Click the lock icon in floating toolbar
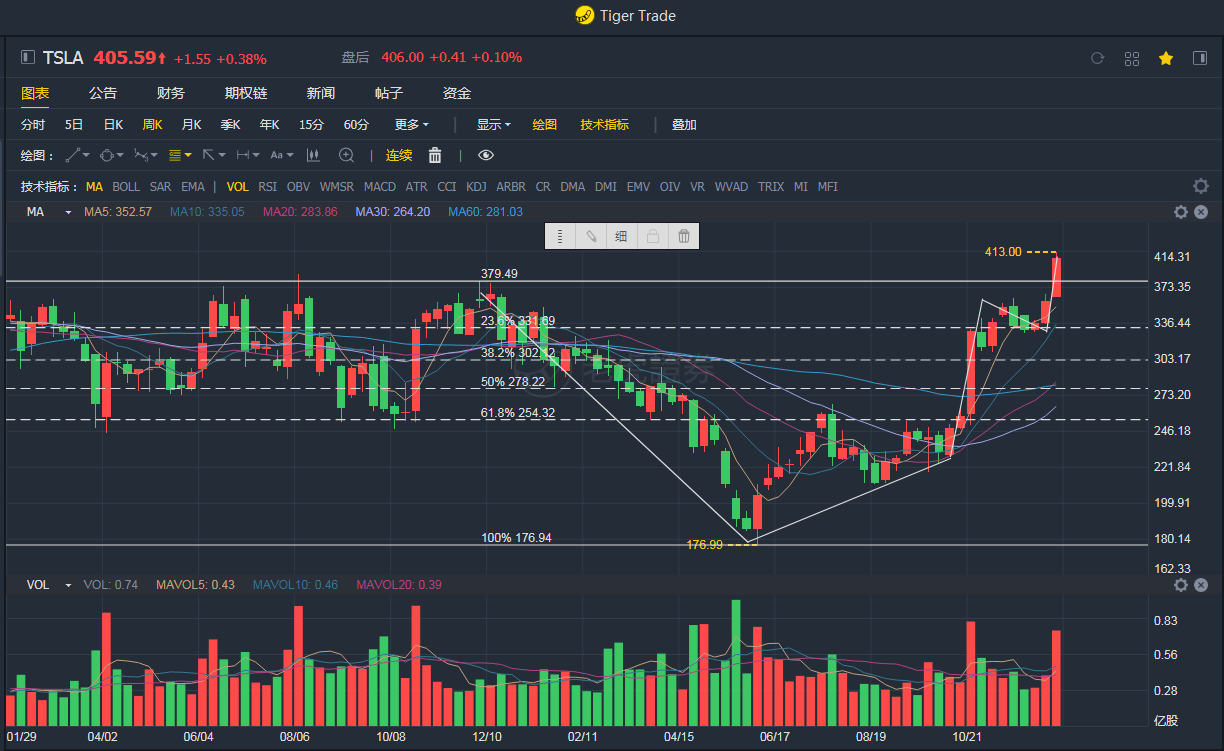This screenshot has width=1224, height=751. click(652, 236)
